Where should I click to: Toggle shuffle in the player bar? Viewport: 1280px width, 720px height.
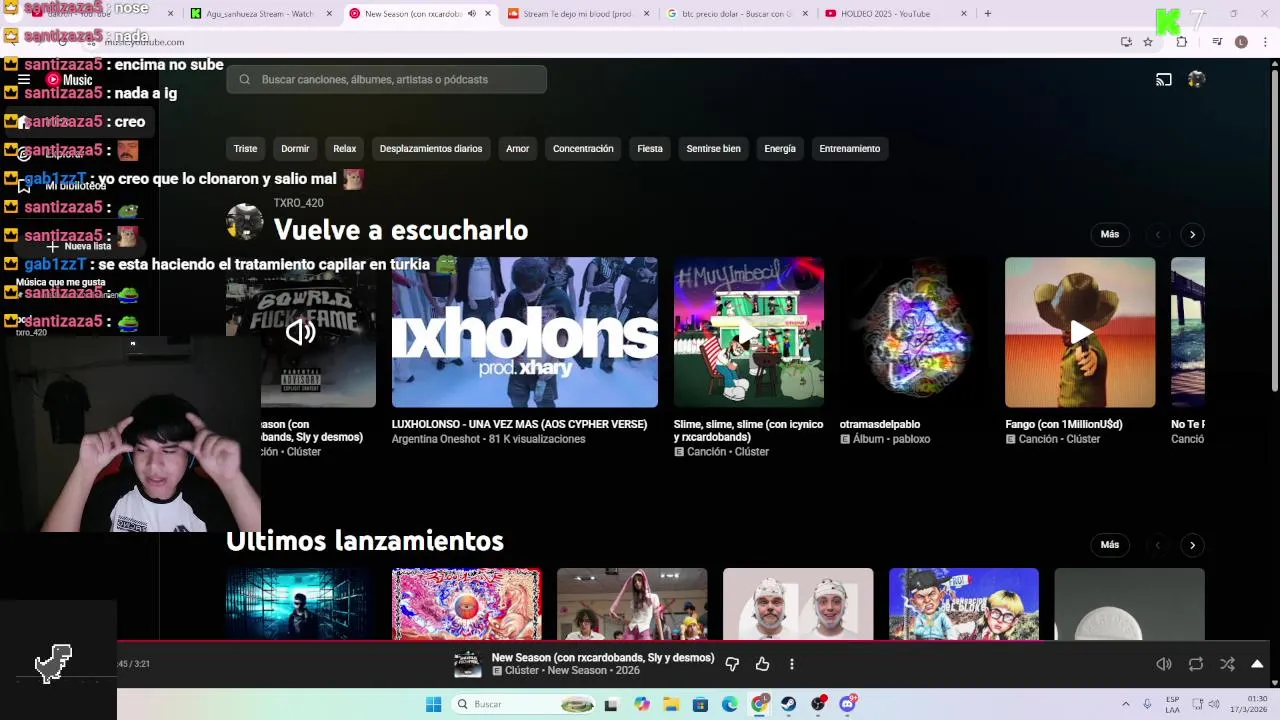1227,664
